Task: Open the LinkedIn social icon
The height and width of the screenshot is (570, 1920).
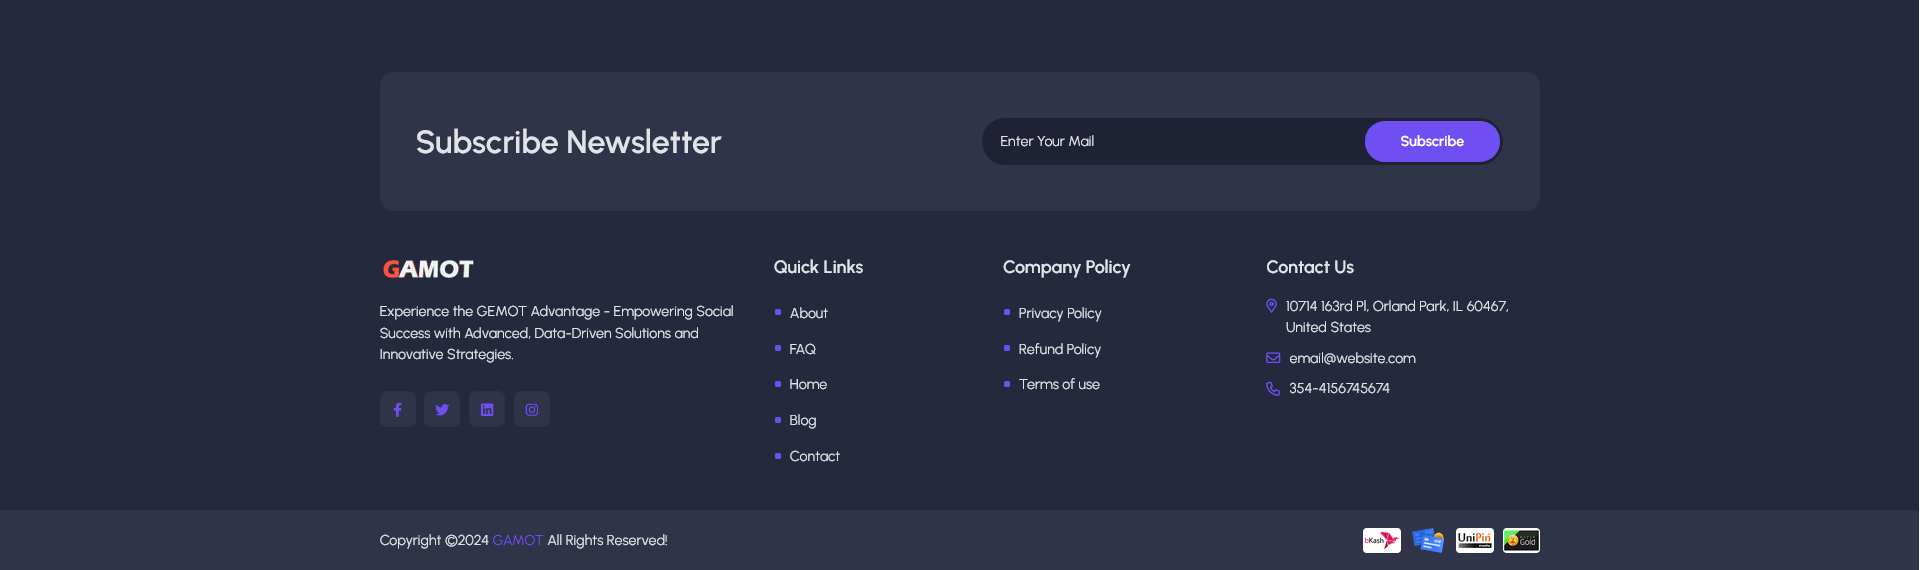Action: click(487, 409)
